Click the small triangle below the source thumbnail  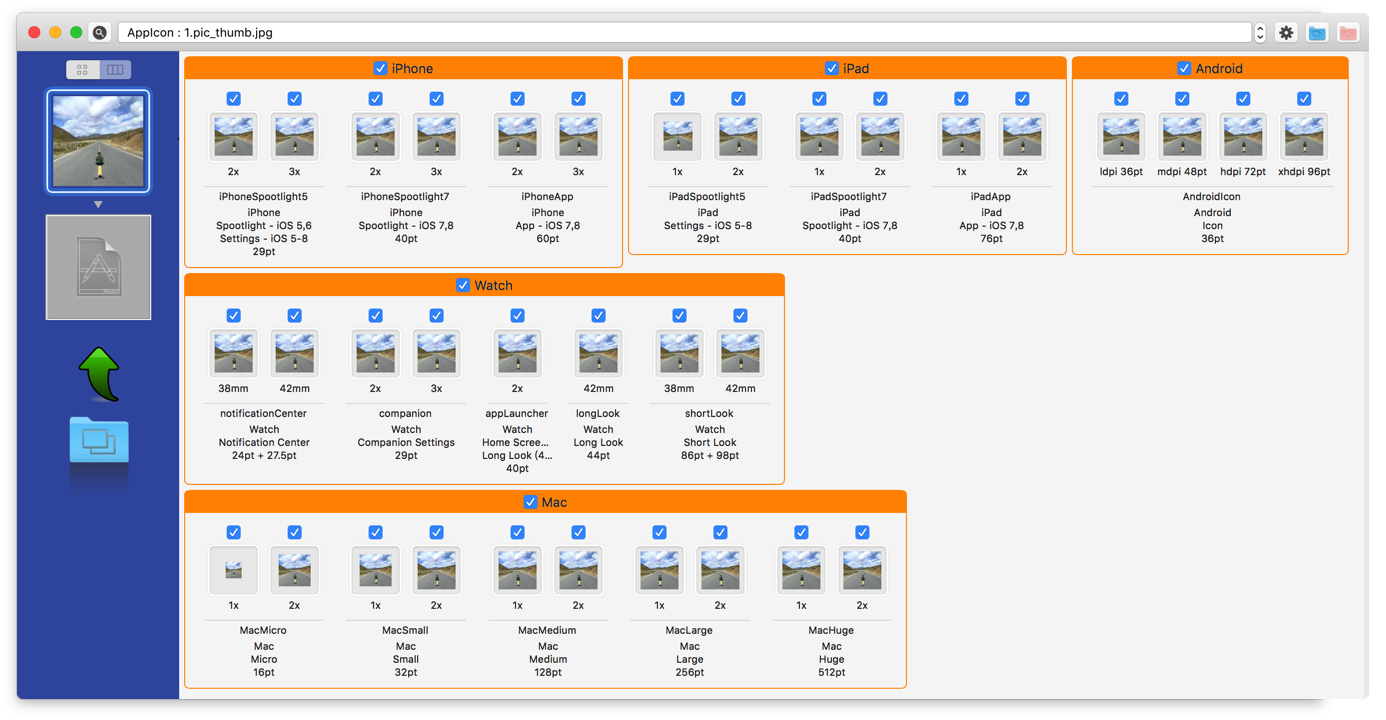coord(98,204)
